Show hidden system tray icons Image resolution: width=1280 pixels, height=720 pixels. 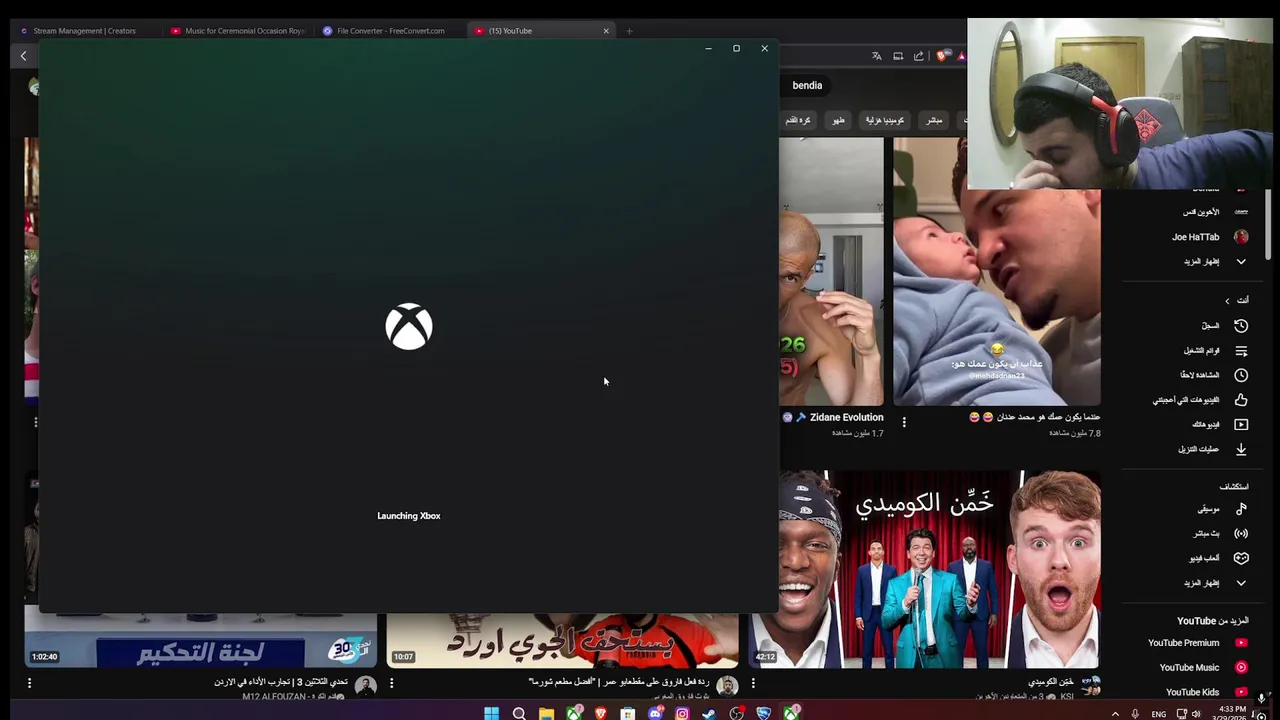coord(1115,714)
